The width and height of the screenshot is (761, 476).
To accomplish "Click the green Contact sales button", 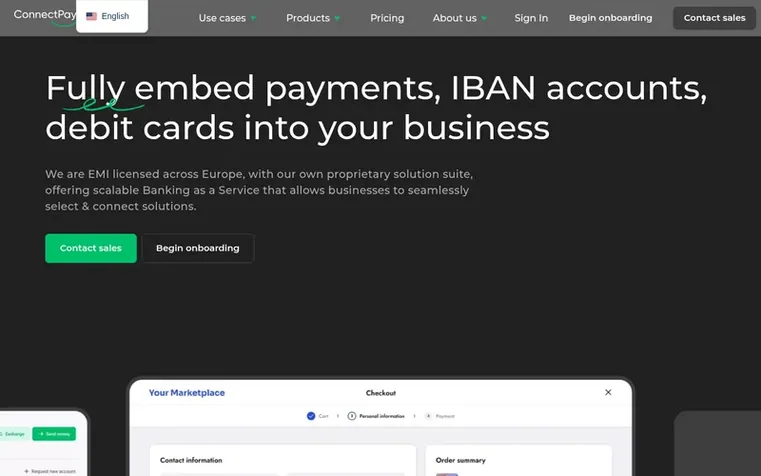I will [x=91, y=248].
